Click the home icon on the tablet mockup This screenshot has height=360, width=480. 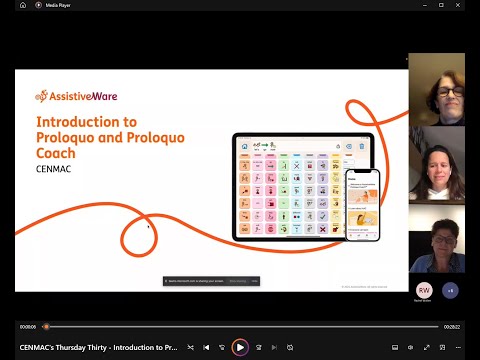tap(245, 146)
